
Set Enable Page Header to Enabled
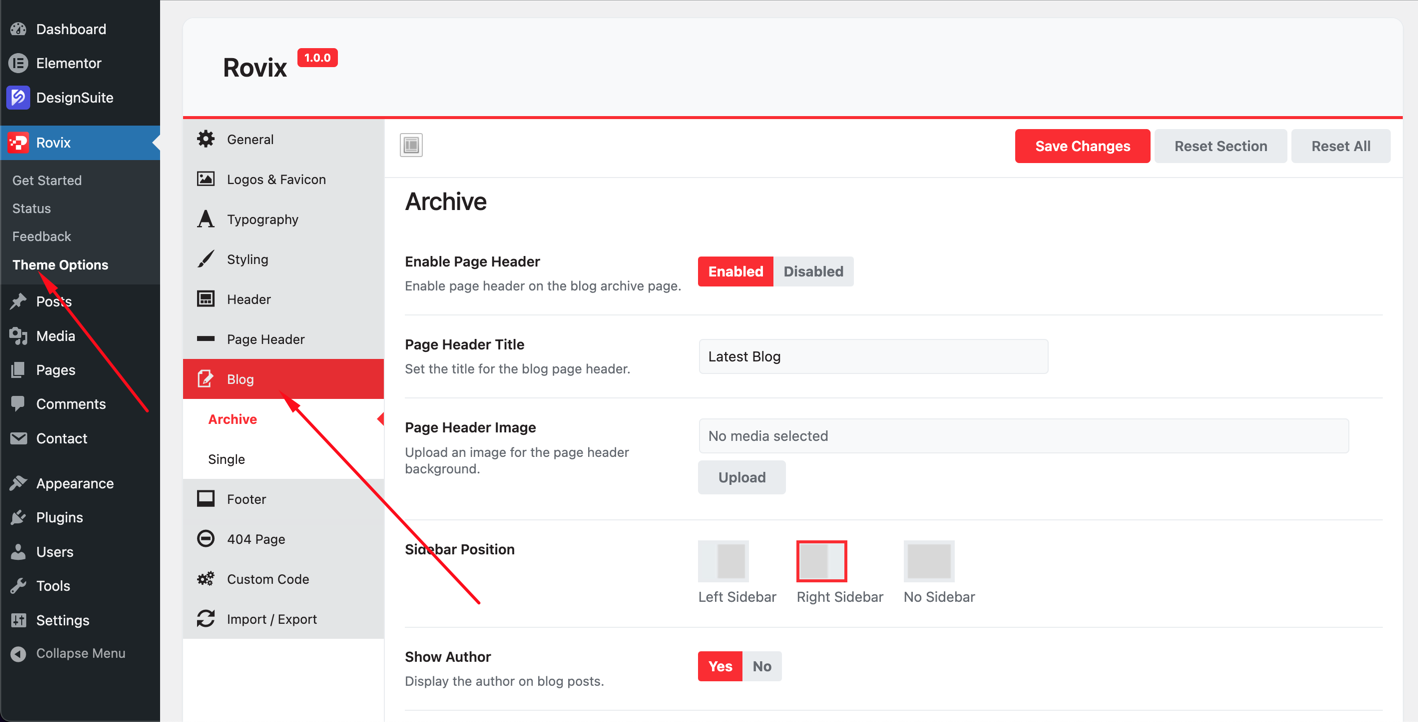736,271
